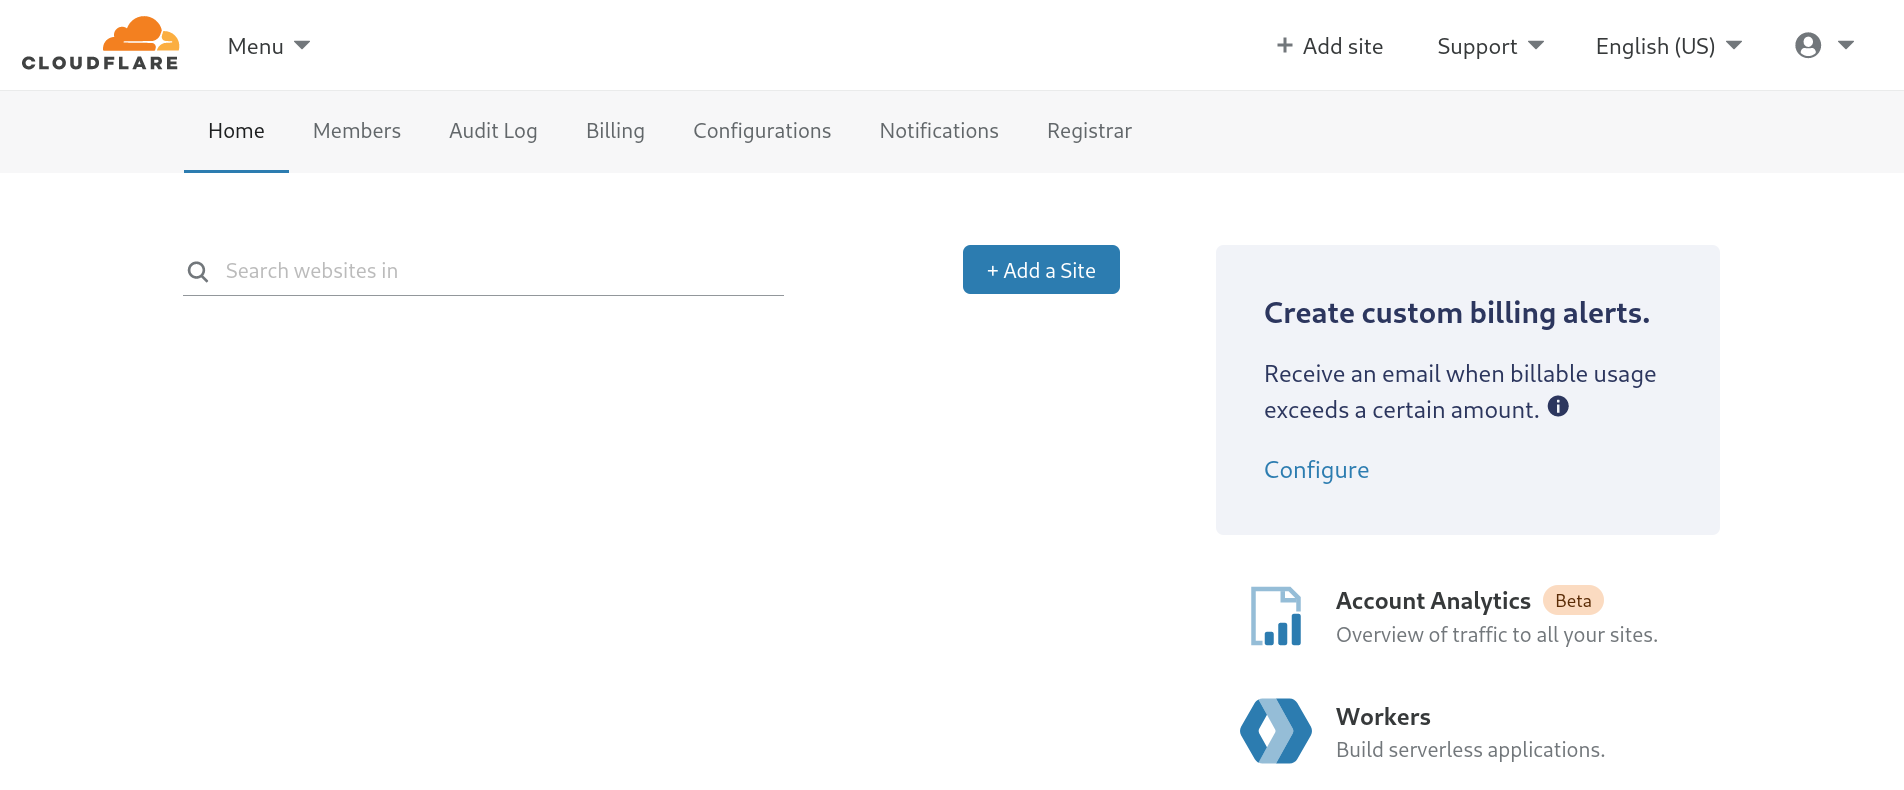Open the Configure billing alerts link
The height and width of the screenshot is (790, 1904).
[1316, 470]
